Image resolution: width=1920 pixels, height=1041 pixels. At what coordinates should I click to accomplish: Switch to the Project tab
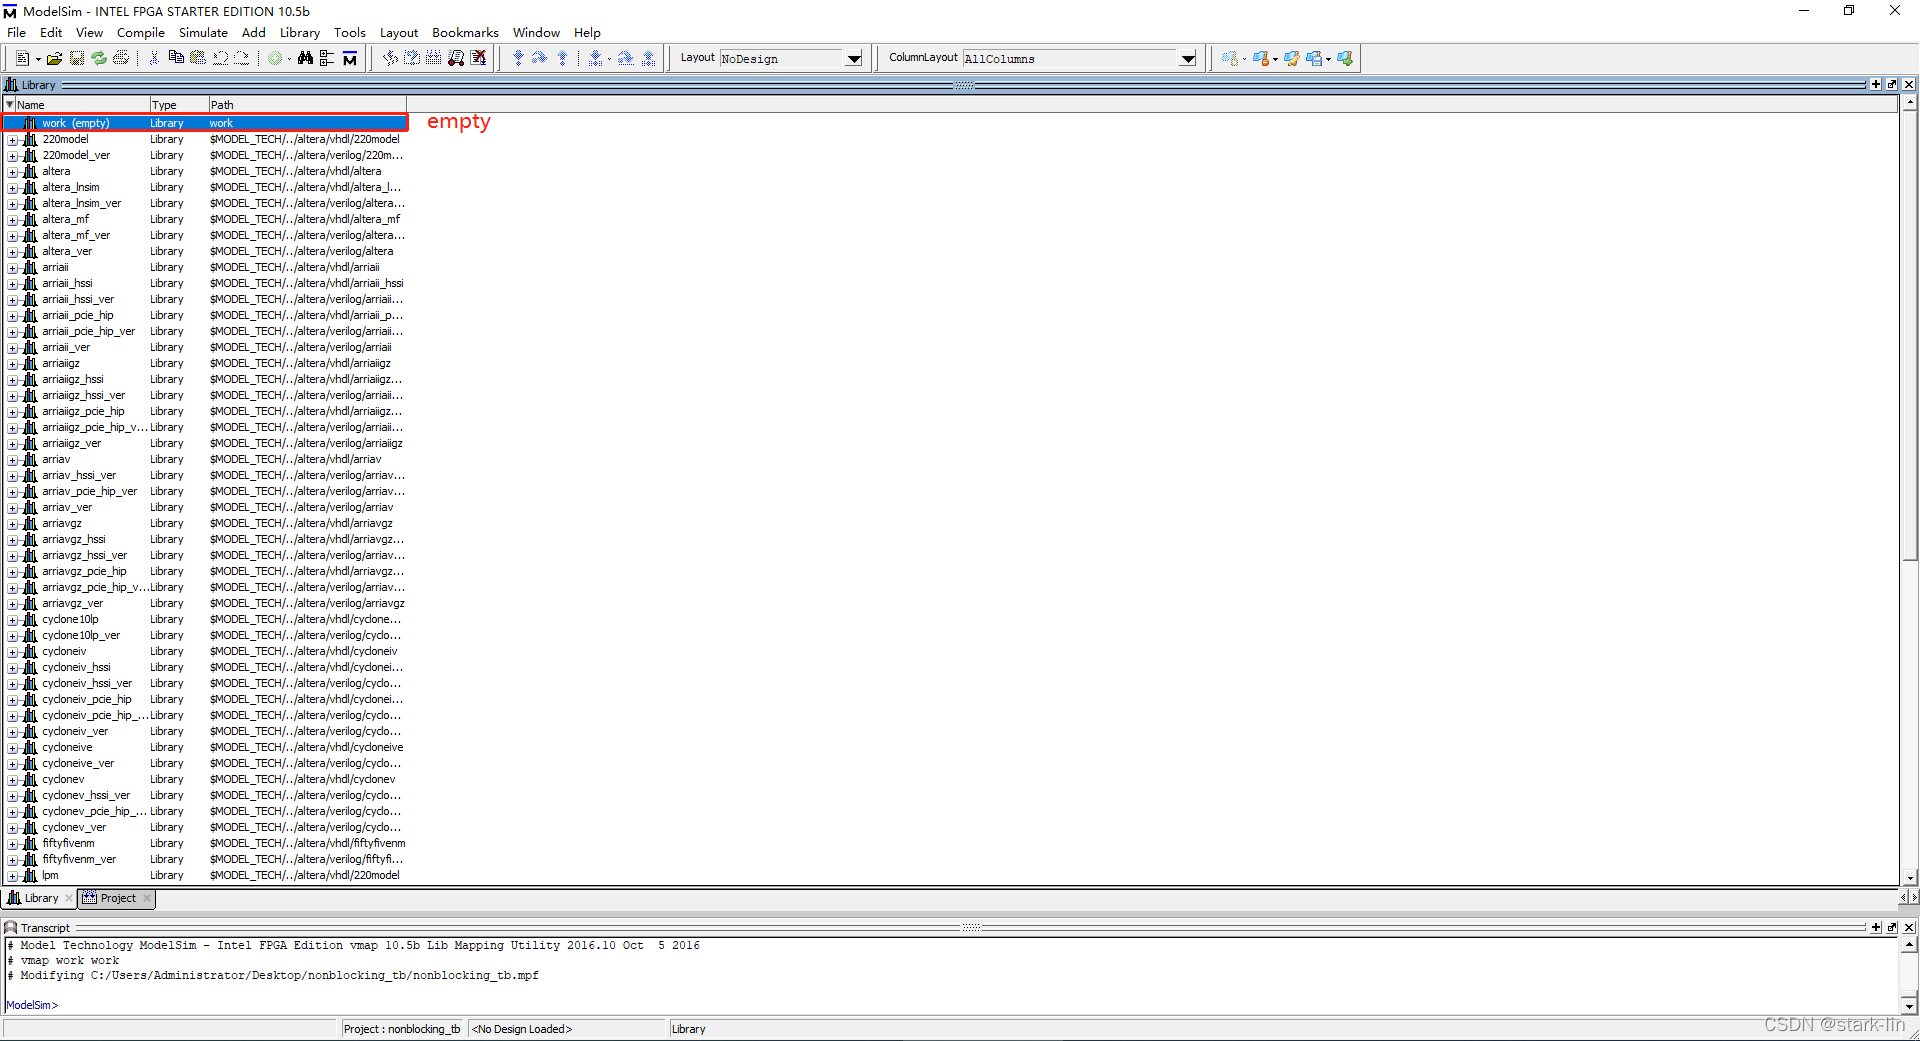(x=117, y=898)
